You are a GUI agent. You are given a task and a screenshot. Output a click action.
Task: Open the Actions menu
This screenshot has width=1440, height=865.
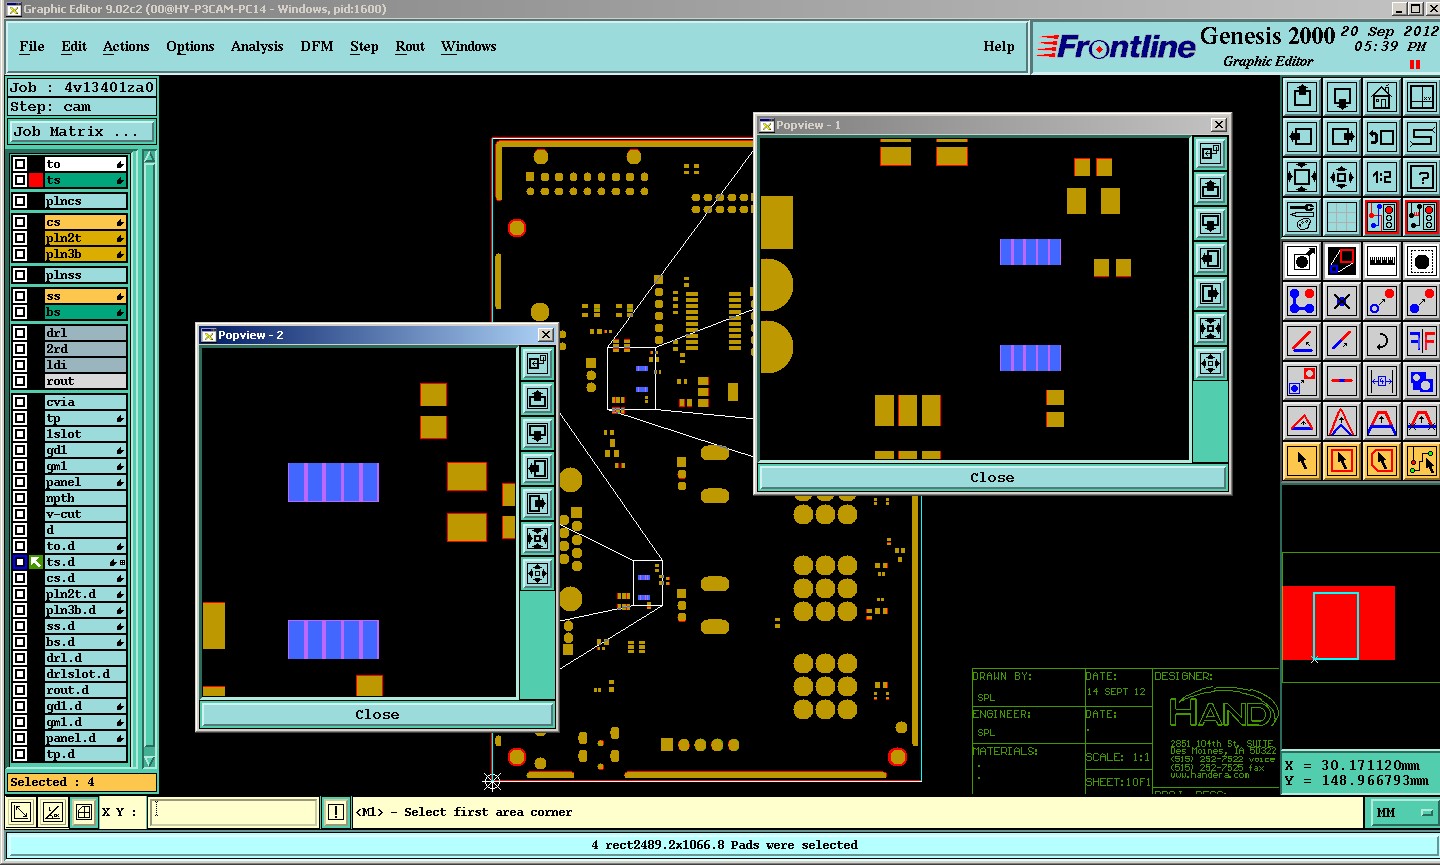click(126, 46)
